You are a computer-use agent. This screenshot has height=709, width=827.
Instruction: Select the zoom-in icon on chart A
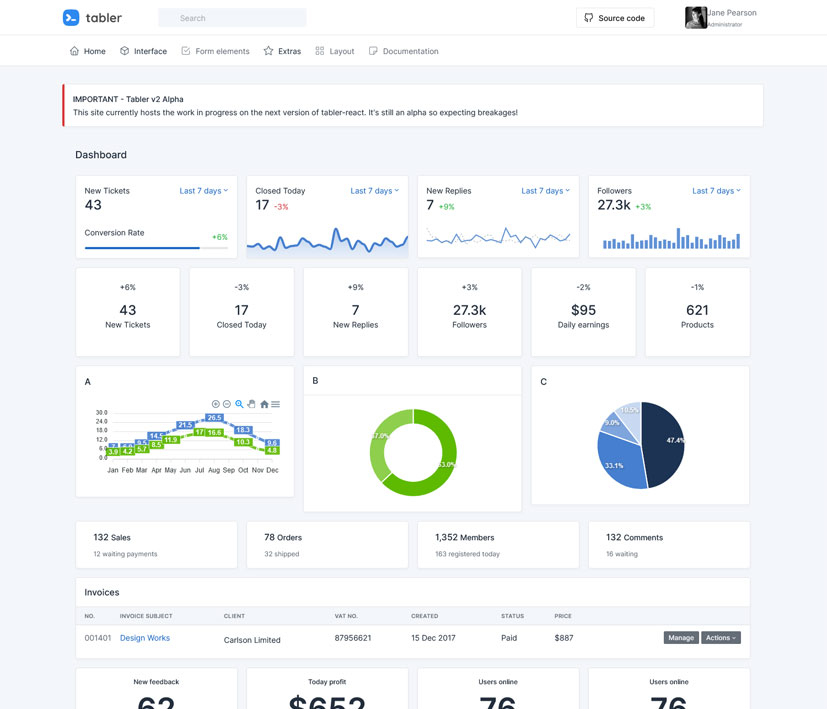[216, 404]
